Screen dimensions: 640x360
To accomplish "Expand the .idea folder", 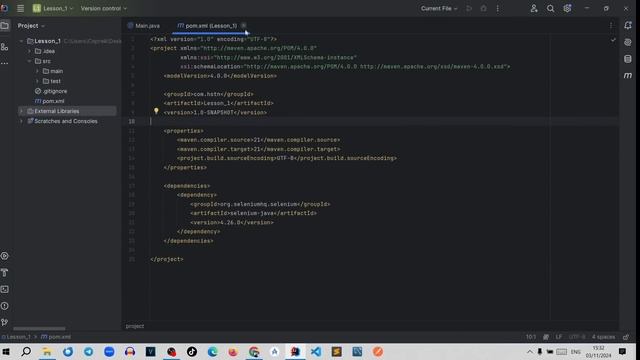I will 29,51.
